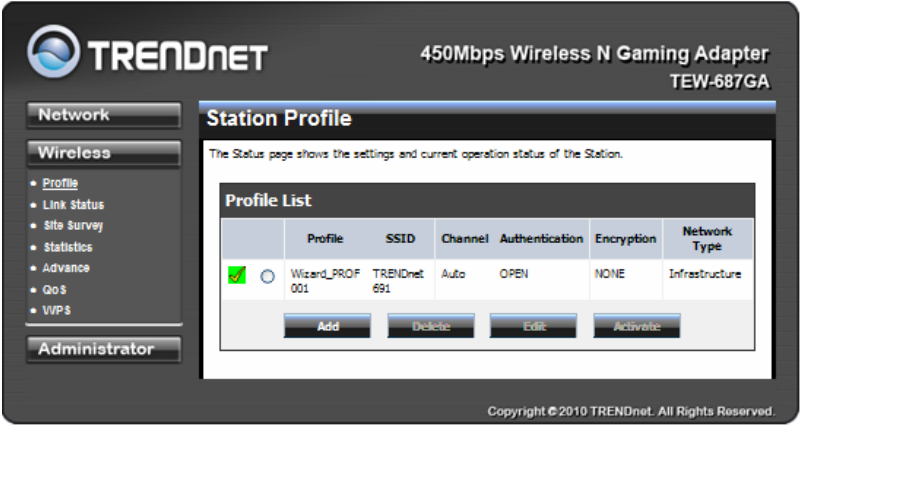Click the Delete profile button
916x477 pixels.
pyautogui.click(x=431, y=326)
